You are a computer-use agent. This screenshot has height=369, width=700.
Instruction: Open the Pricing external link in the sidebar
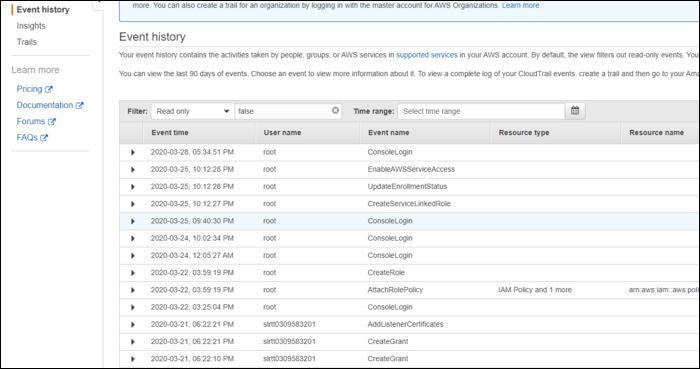click(x=34, y=89)
